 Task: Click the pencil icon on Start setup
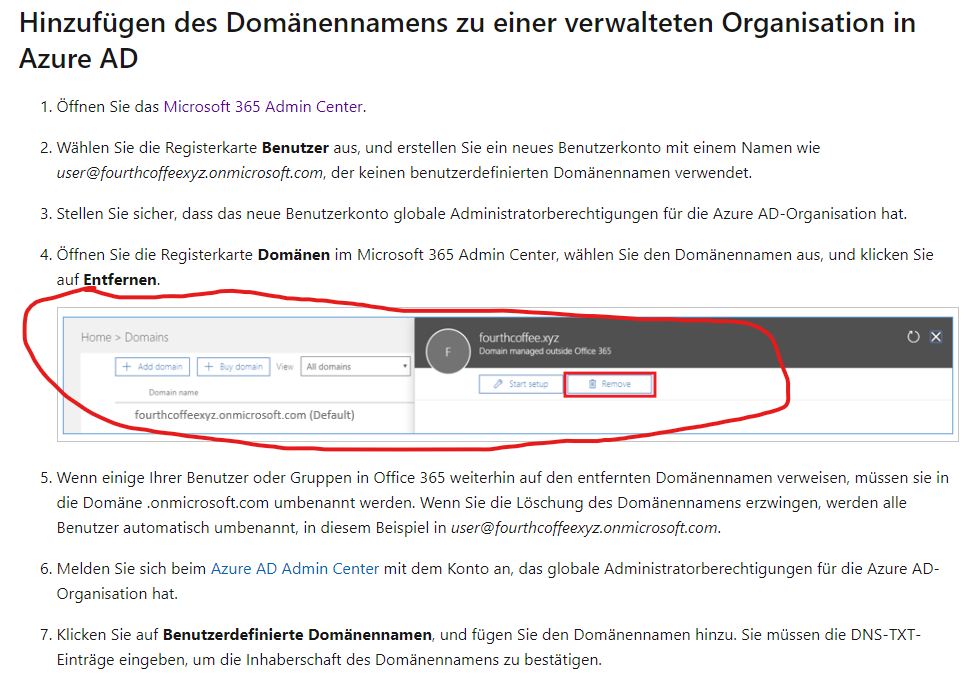coord(498,384)
